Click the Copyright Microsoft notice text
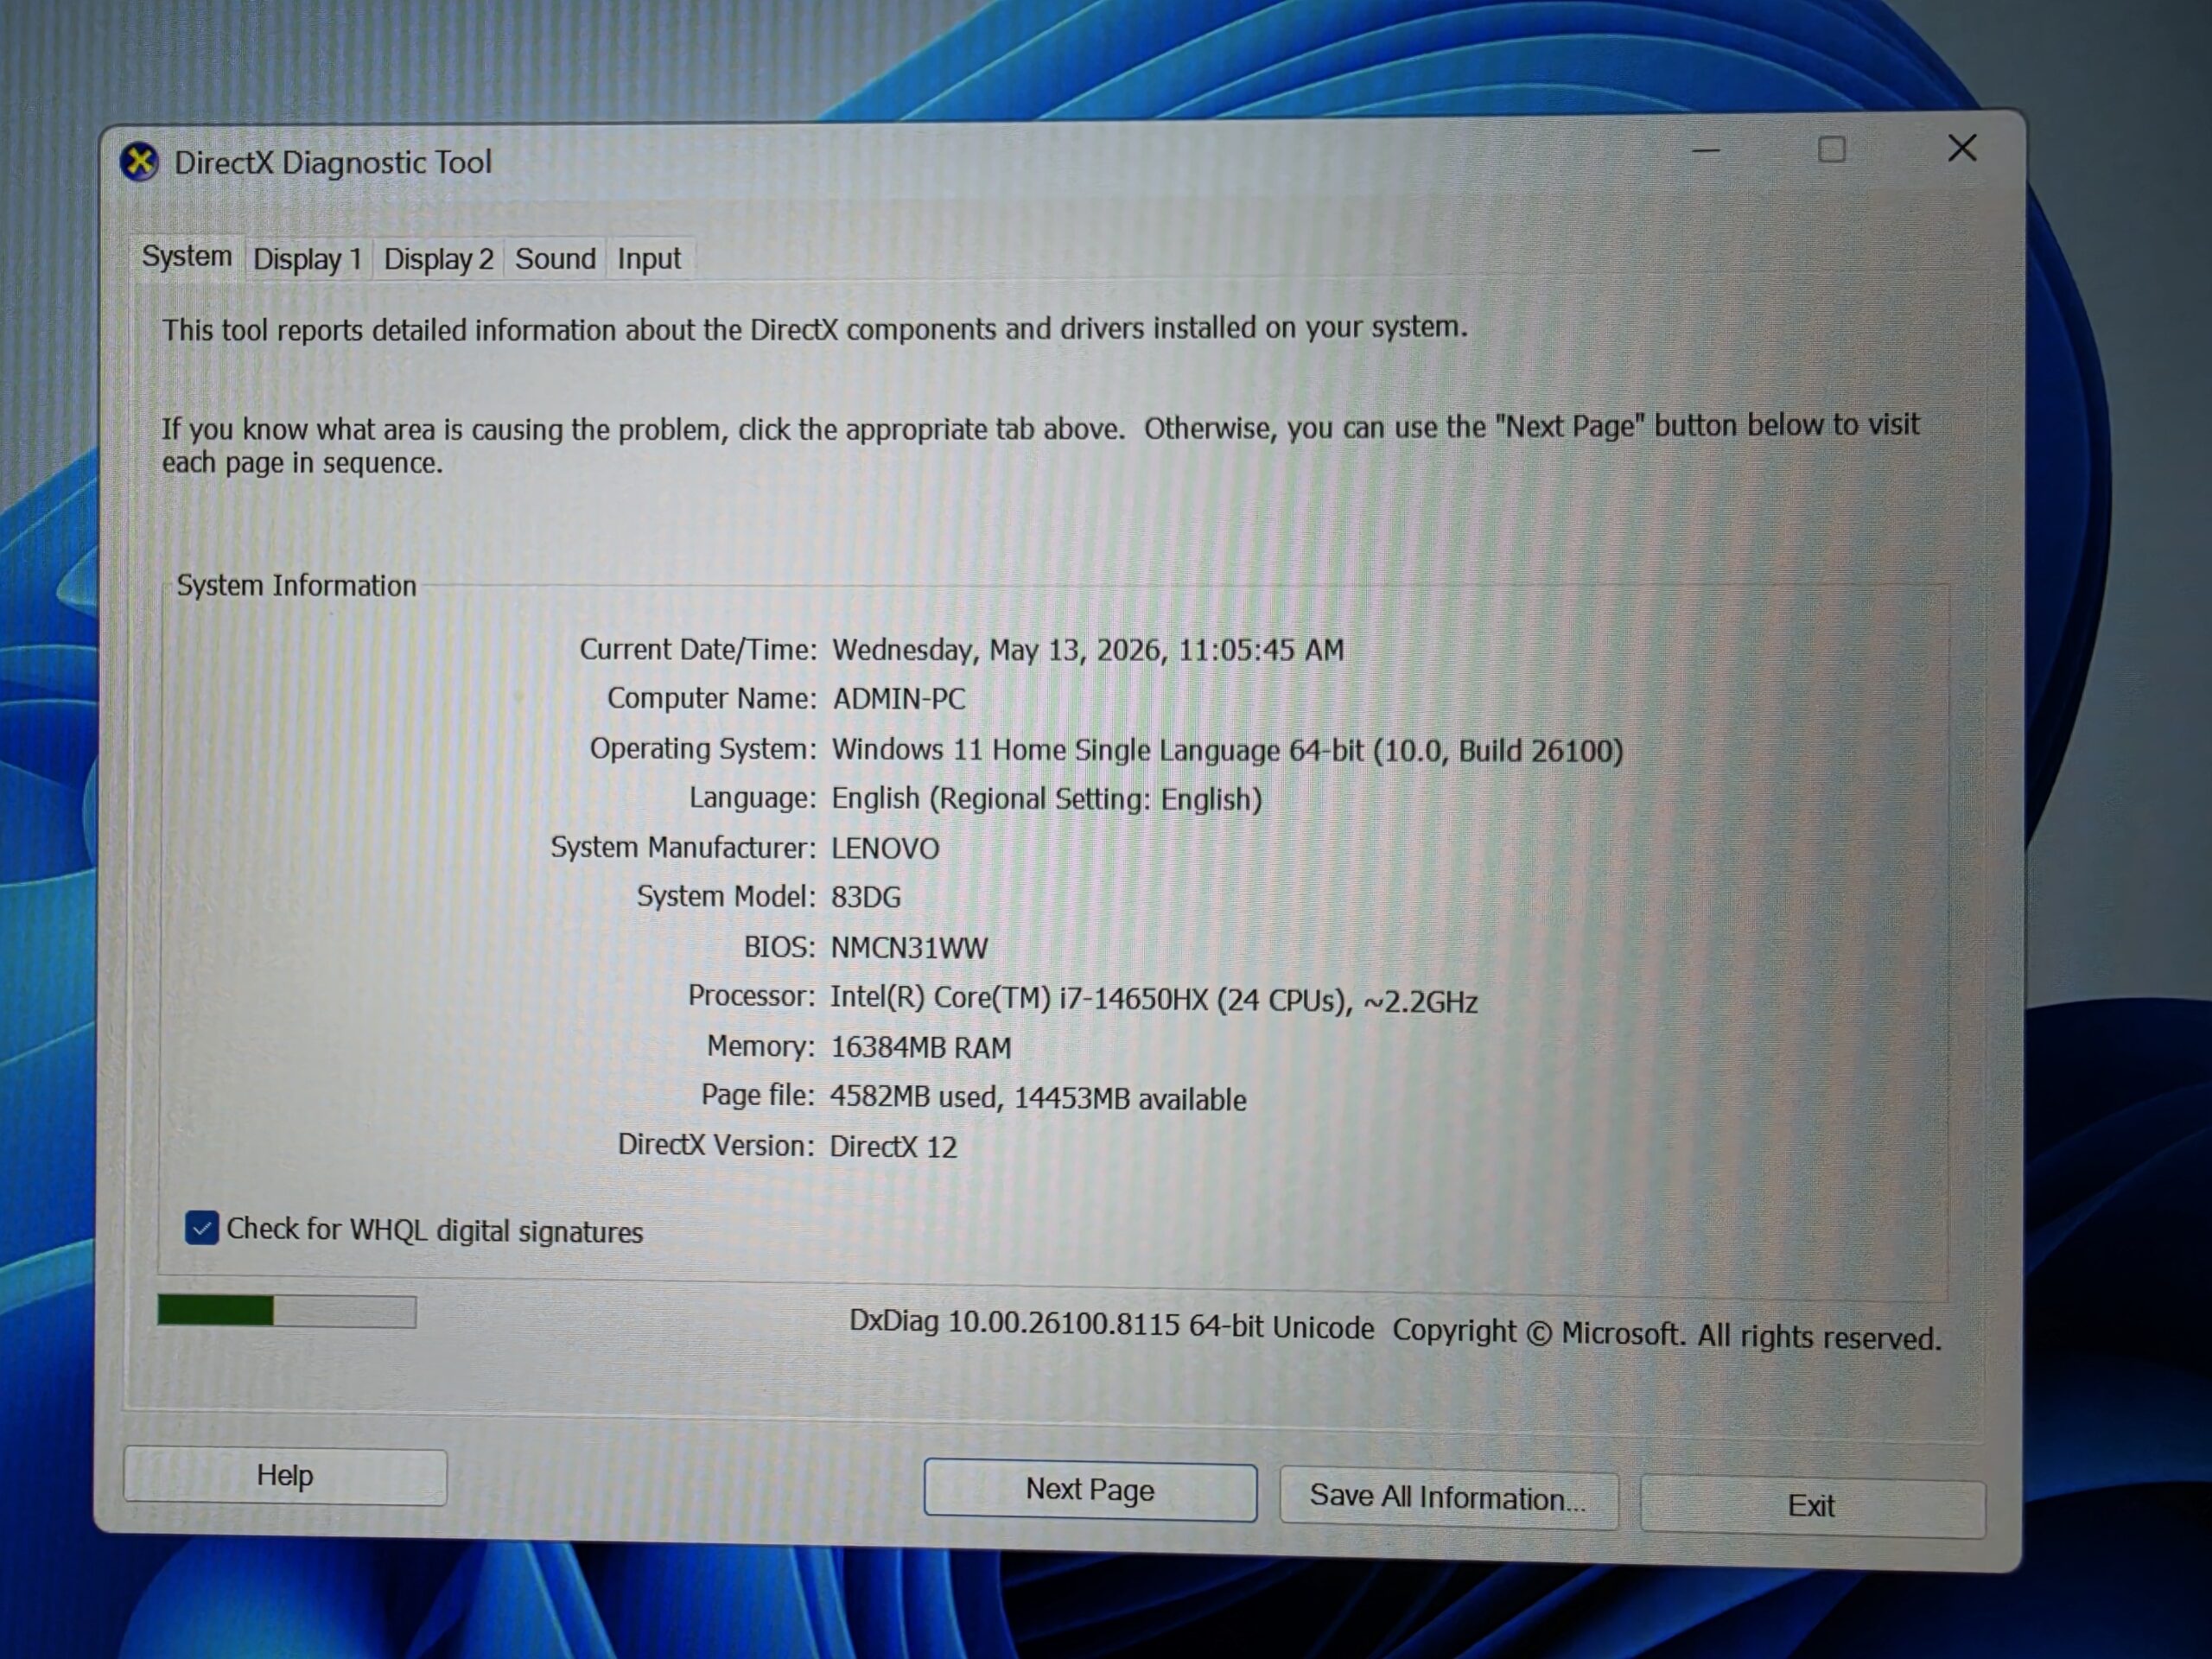 pos(1667,1334)
